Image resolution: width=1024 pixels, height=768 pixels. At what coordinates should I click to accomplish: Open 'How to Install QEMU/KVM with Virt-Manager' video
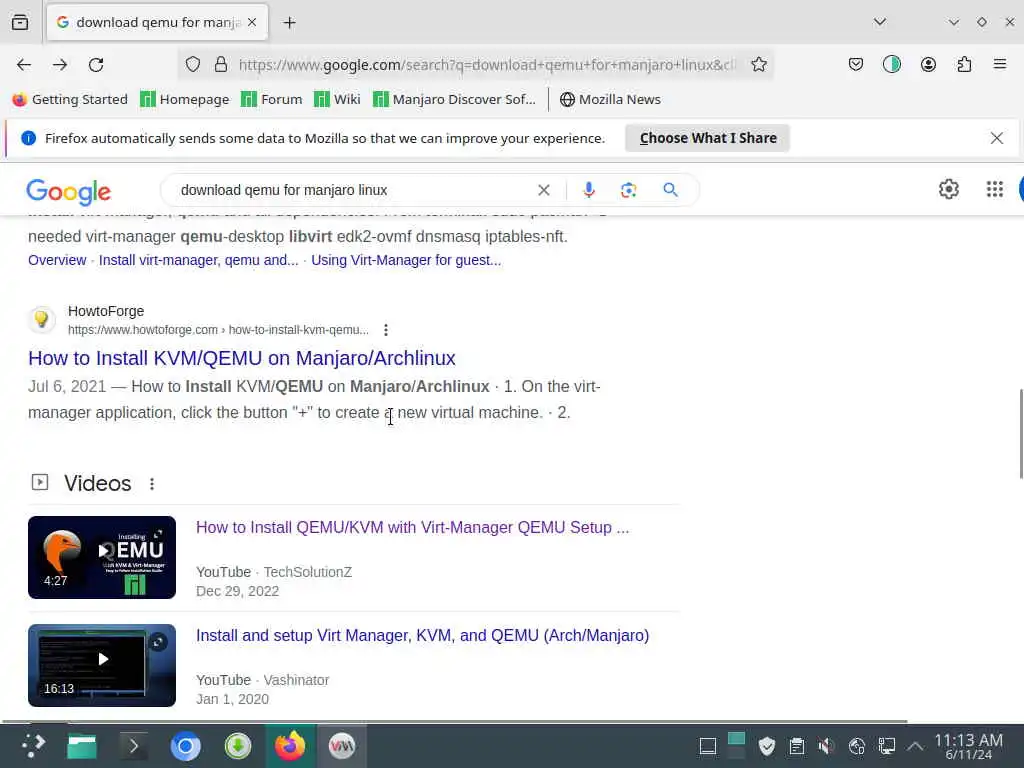pos(412,527)
